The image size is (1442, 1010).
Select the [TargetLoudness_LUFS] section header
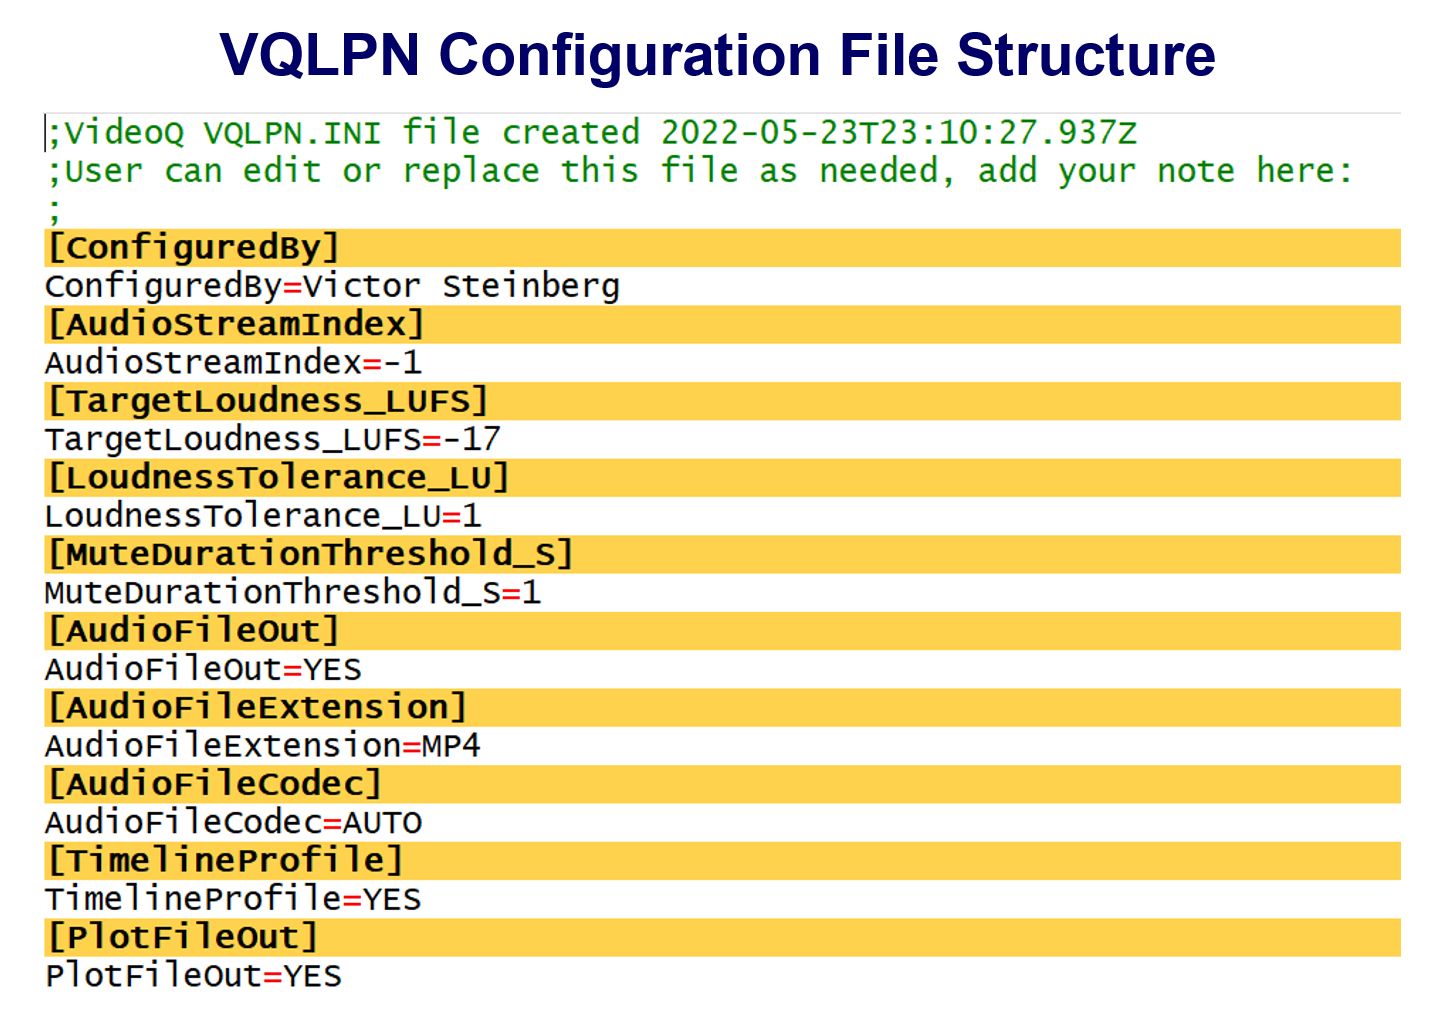[267, 401]
